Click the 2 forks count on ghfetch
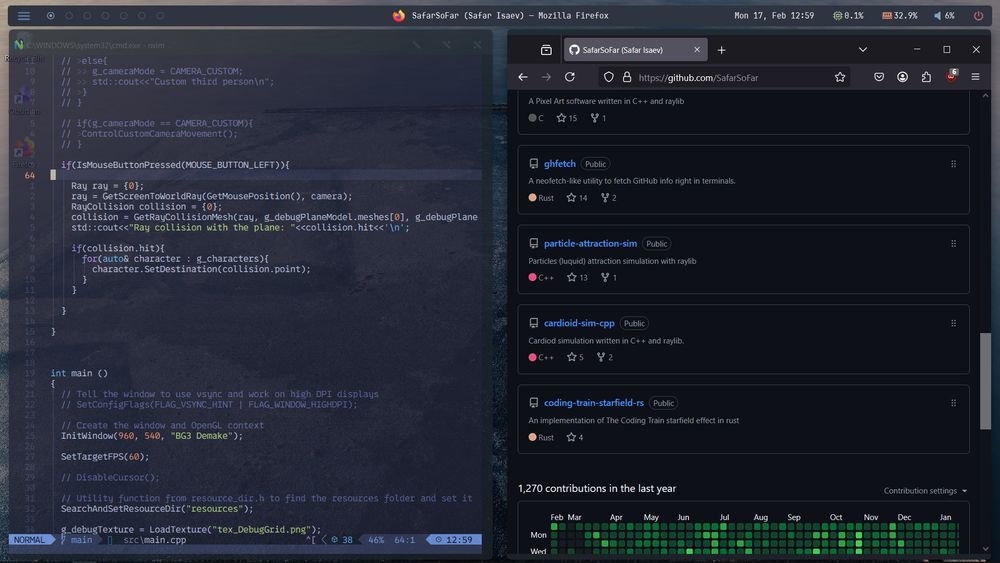This screenshot has height=563, width=1000. (608, 198)
